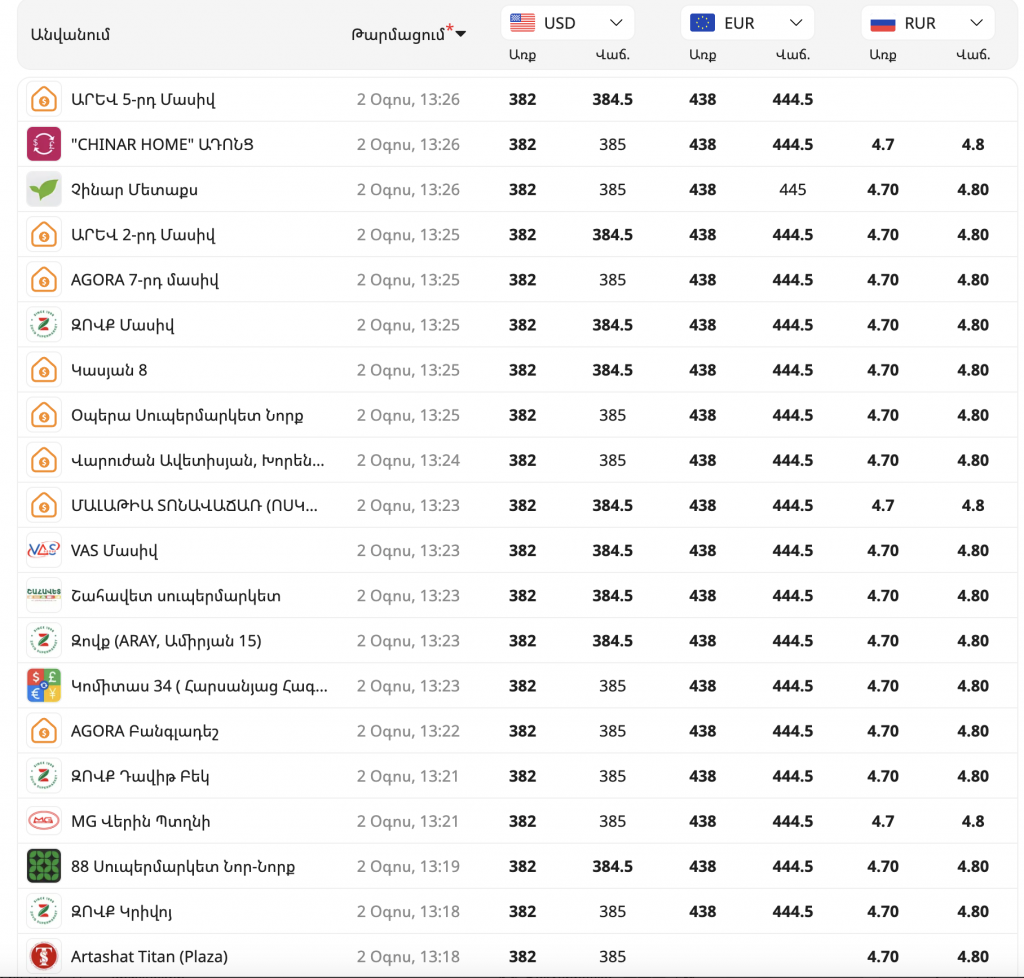Click the Շահավետ սուպերմարկետ logo icon
The image size is (1024, 978).
click(44, 596)
